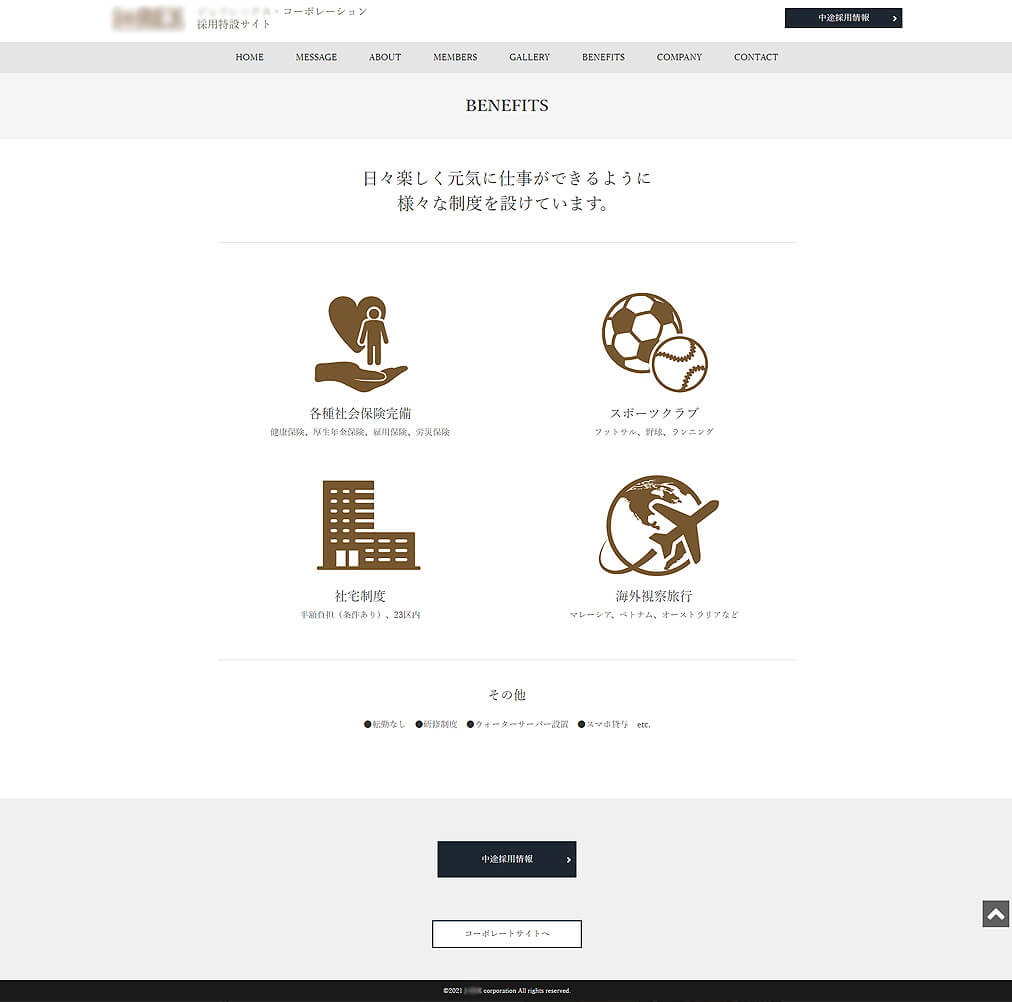1012x1002 pixels.
Task: Open COMPANY in navigation bar
Action: tap(679, 57)
